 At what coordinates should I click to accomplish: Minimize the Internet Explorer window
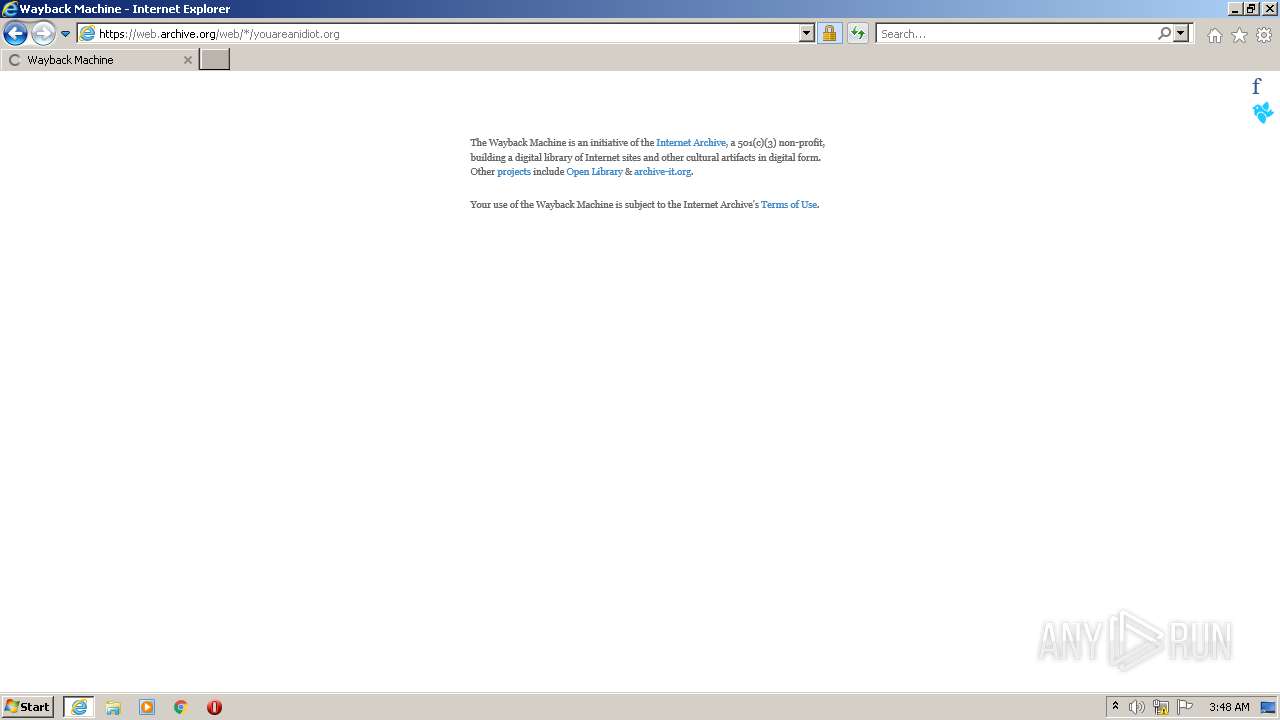point(1235,9)
